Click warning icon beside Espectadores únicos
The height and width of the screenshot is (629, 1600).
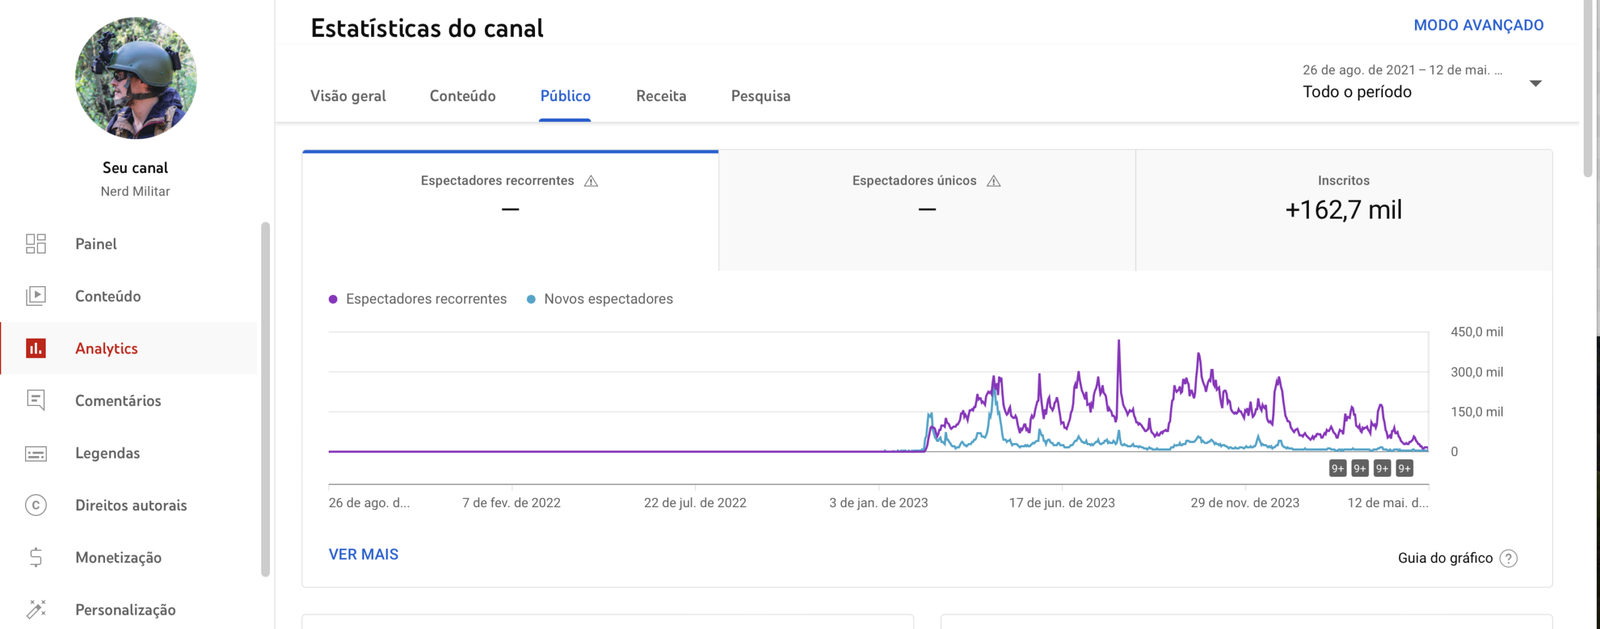994,181
